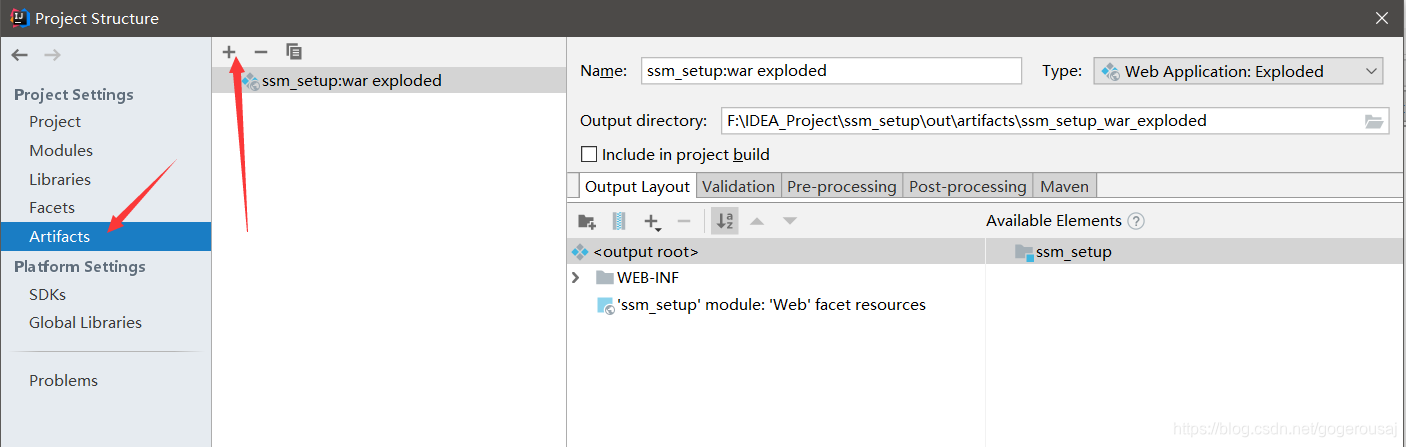Click the remove element minus in layout toolbar
Image resolution: width=1406 pixels, height=447 pixels.
tap(684, 221)
